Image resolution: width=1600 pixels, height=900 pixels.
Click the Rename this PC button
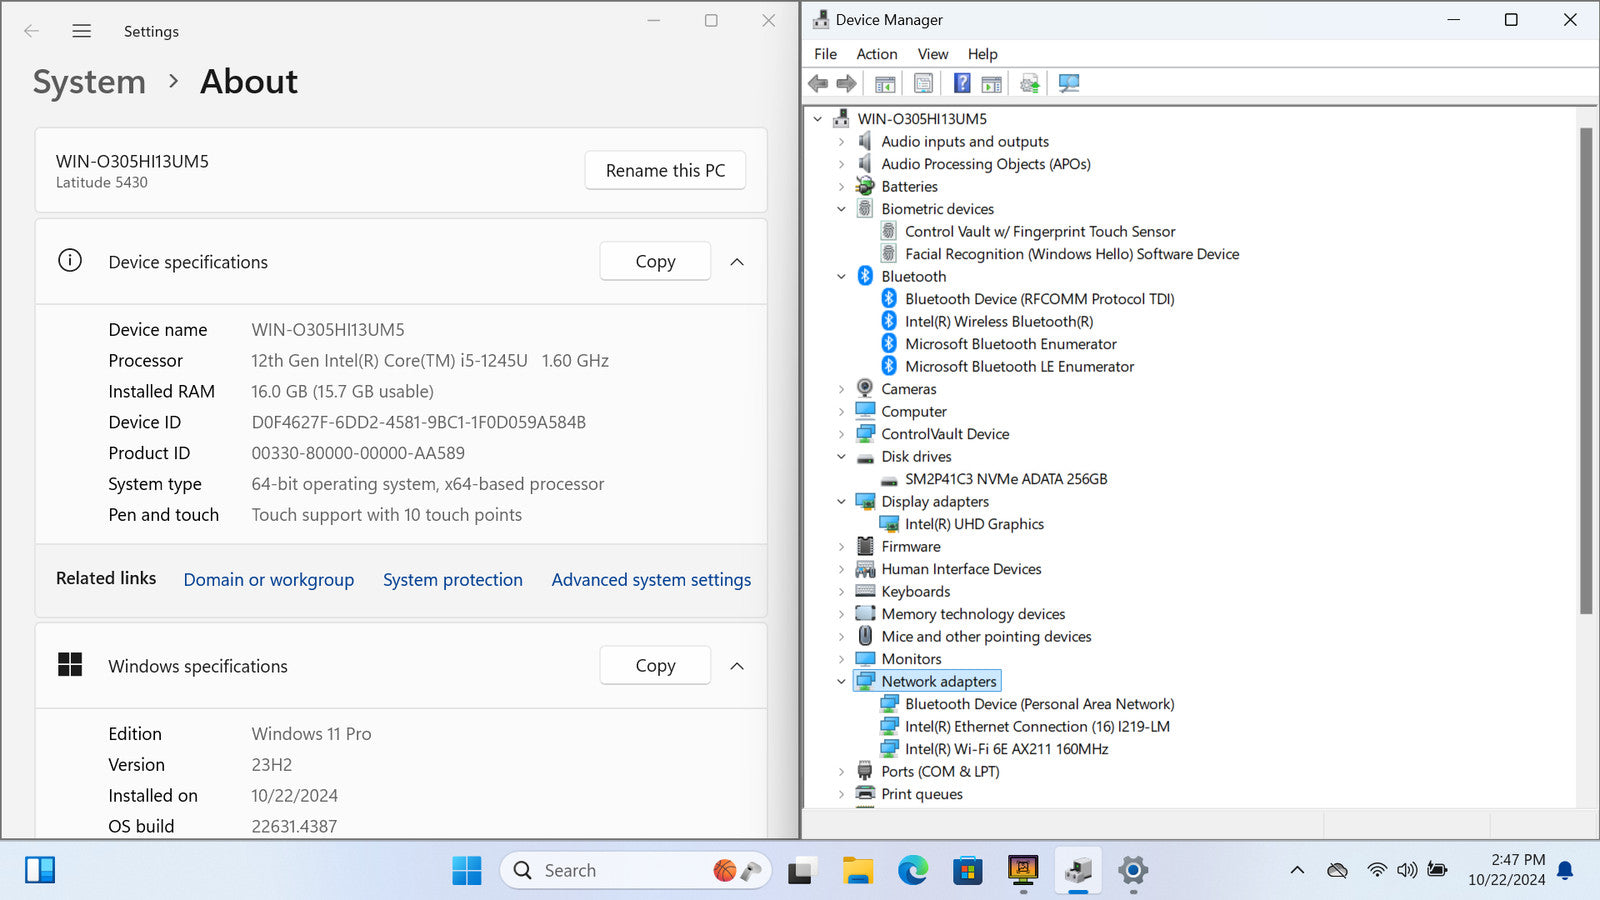click(x=665, y=171)
